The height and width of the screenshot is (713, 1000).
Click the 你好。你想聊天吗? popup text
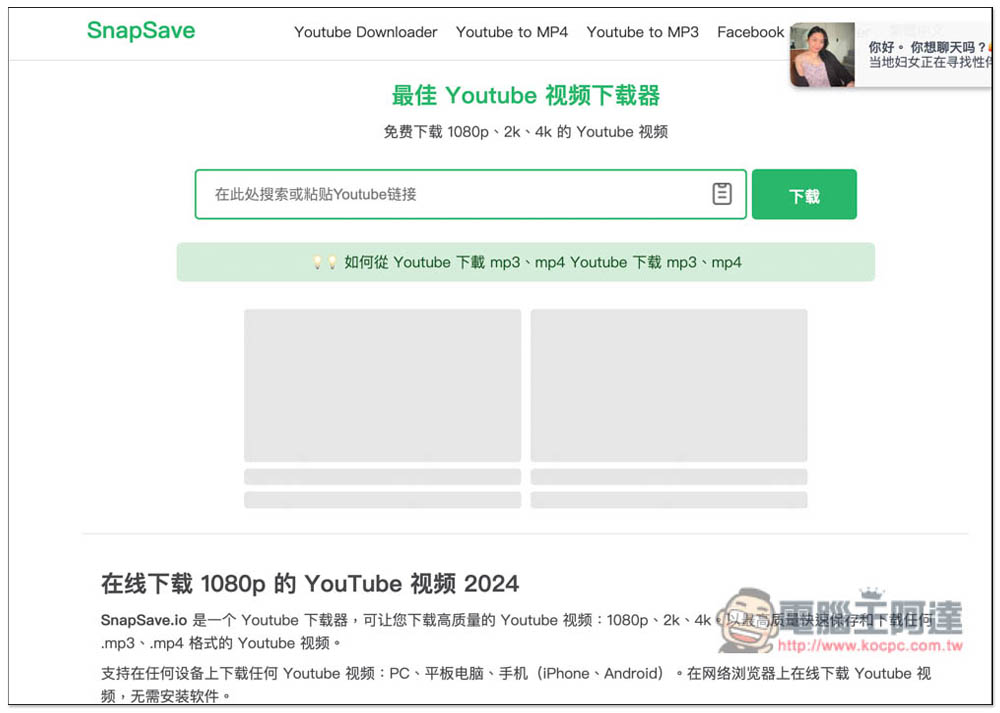click(x=928, y=47)
